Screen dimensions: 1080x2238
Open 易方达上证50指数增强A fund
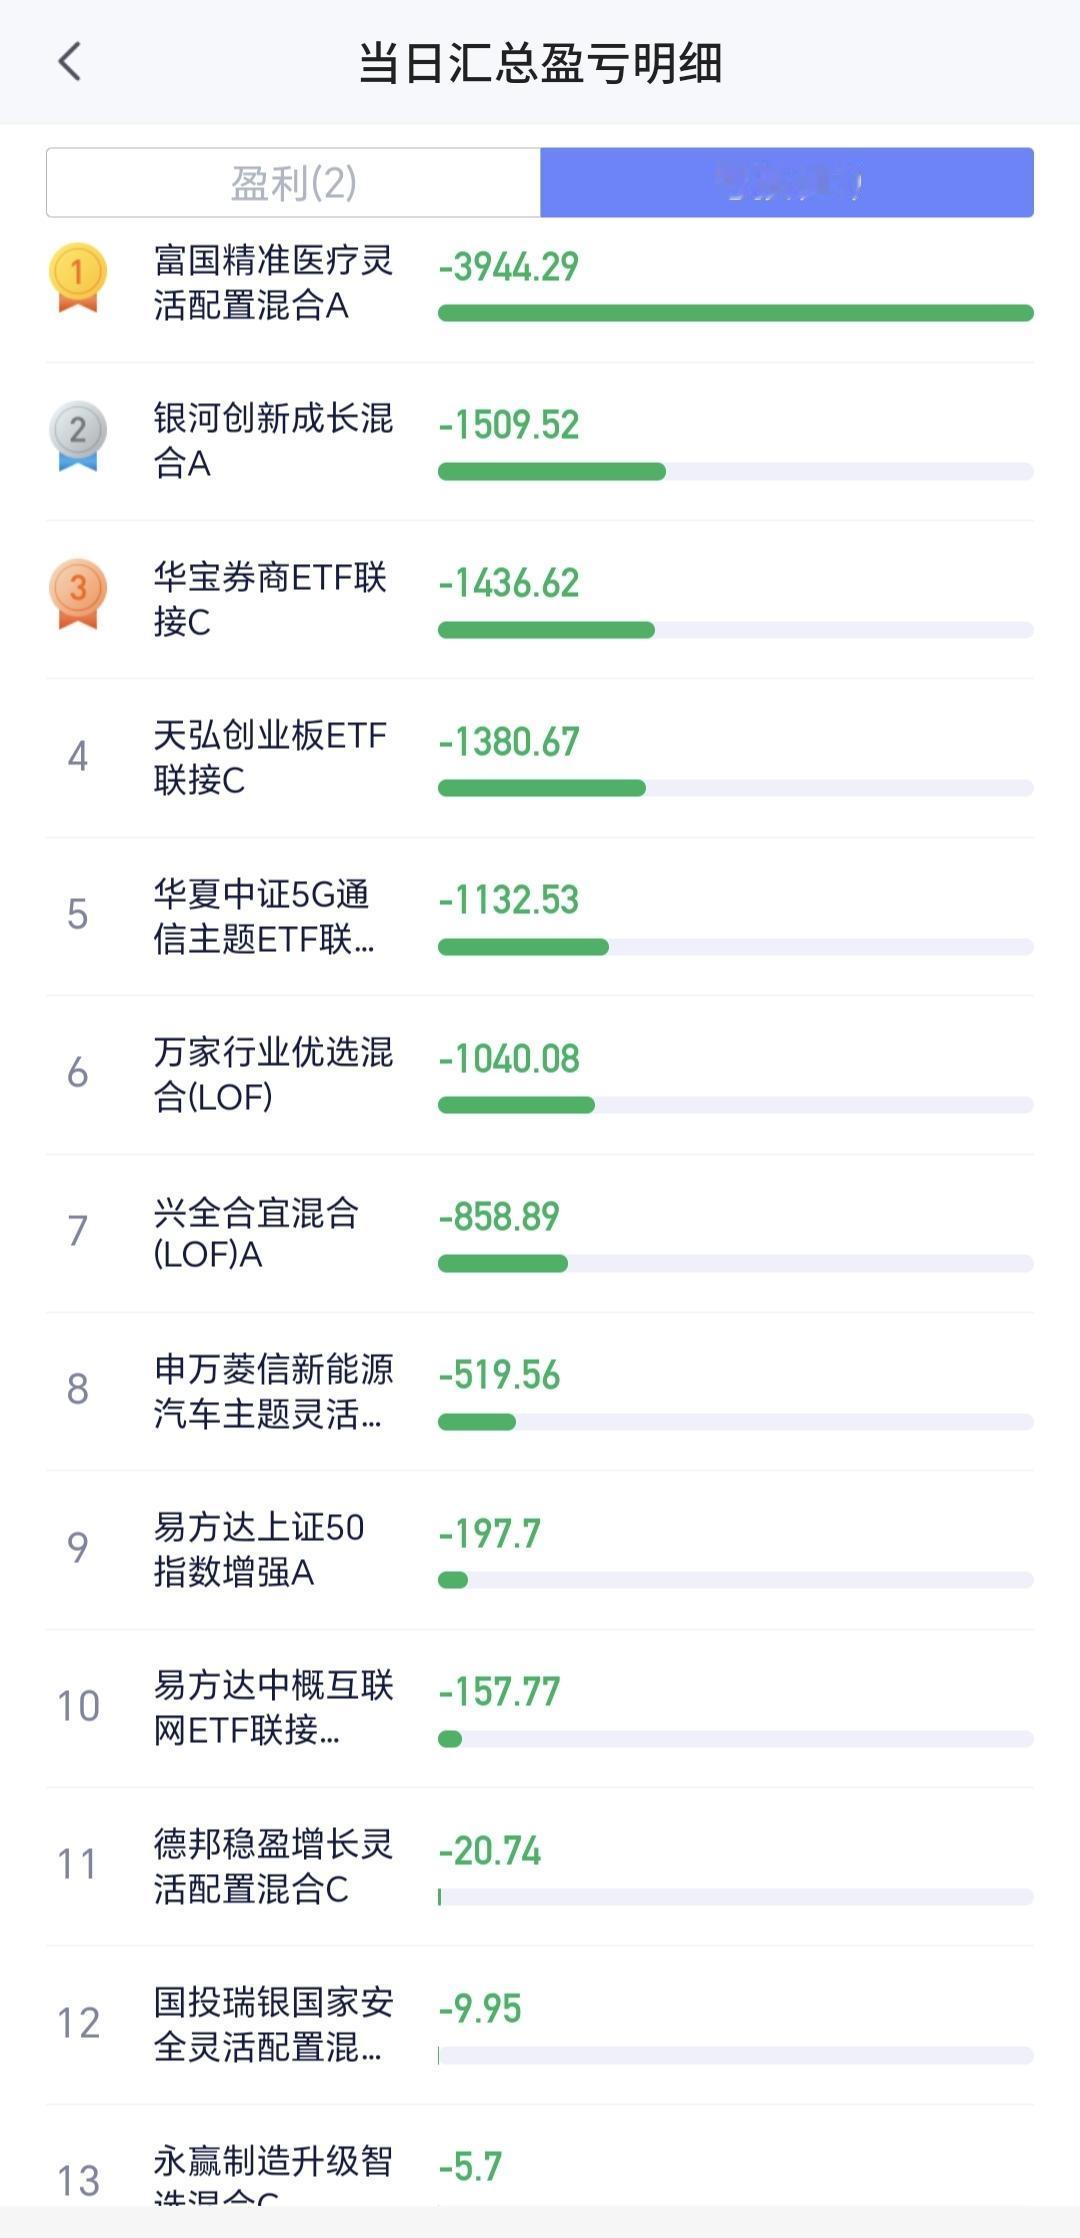(x=259, y=1549)
